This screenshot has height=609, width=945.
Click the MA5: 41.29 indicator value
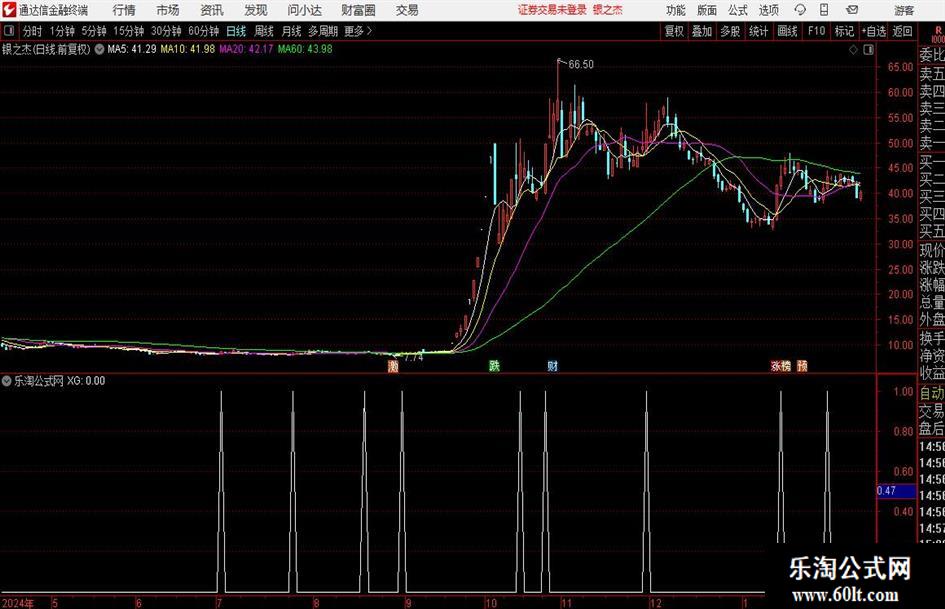point(131,49)
